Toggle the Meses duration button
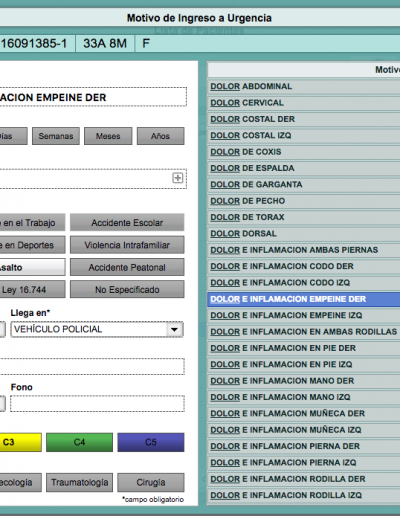Screen dimensions: 400x516 [108, 136]
